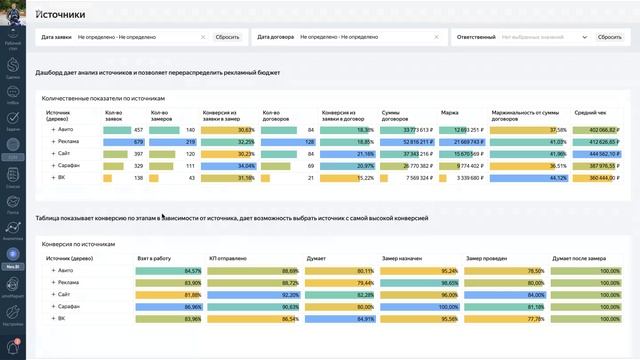The width and height of the screenshot is (640, 360).
Task: Expand ВК in conversion table
Action: point(53,318)
